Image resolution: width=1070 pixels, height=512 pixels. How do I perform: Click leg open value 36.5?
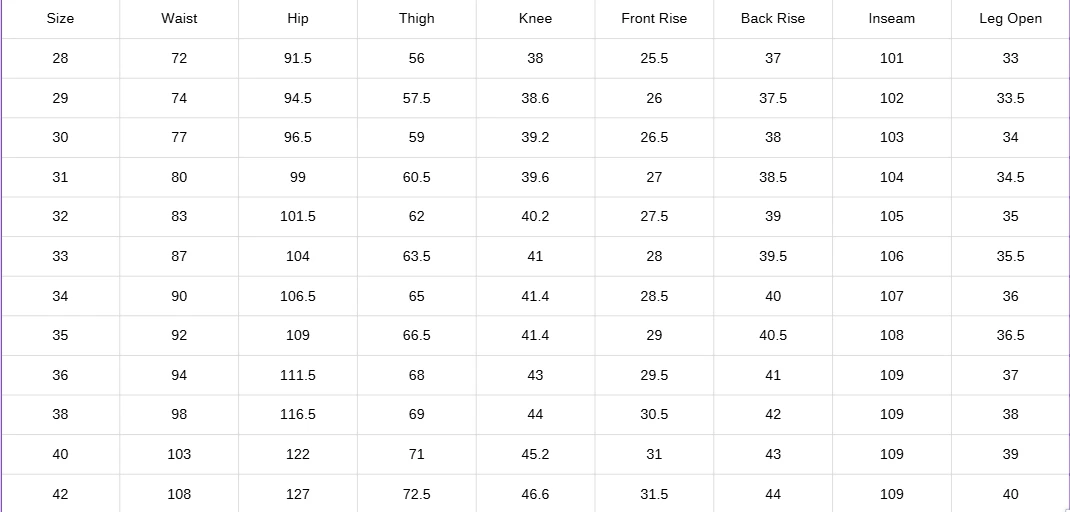[x=1010, y=335]
